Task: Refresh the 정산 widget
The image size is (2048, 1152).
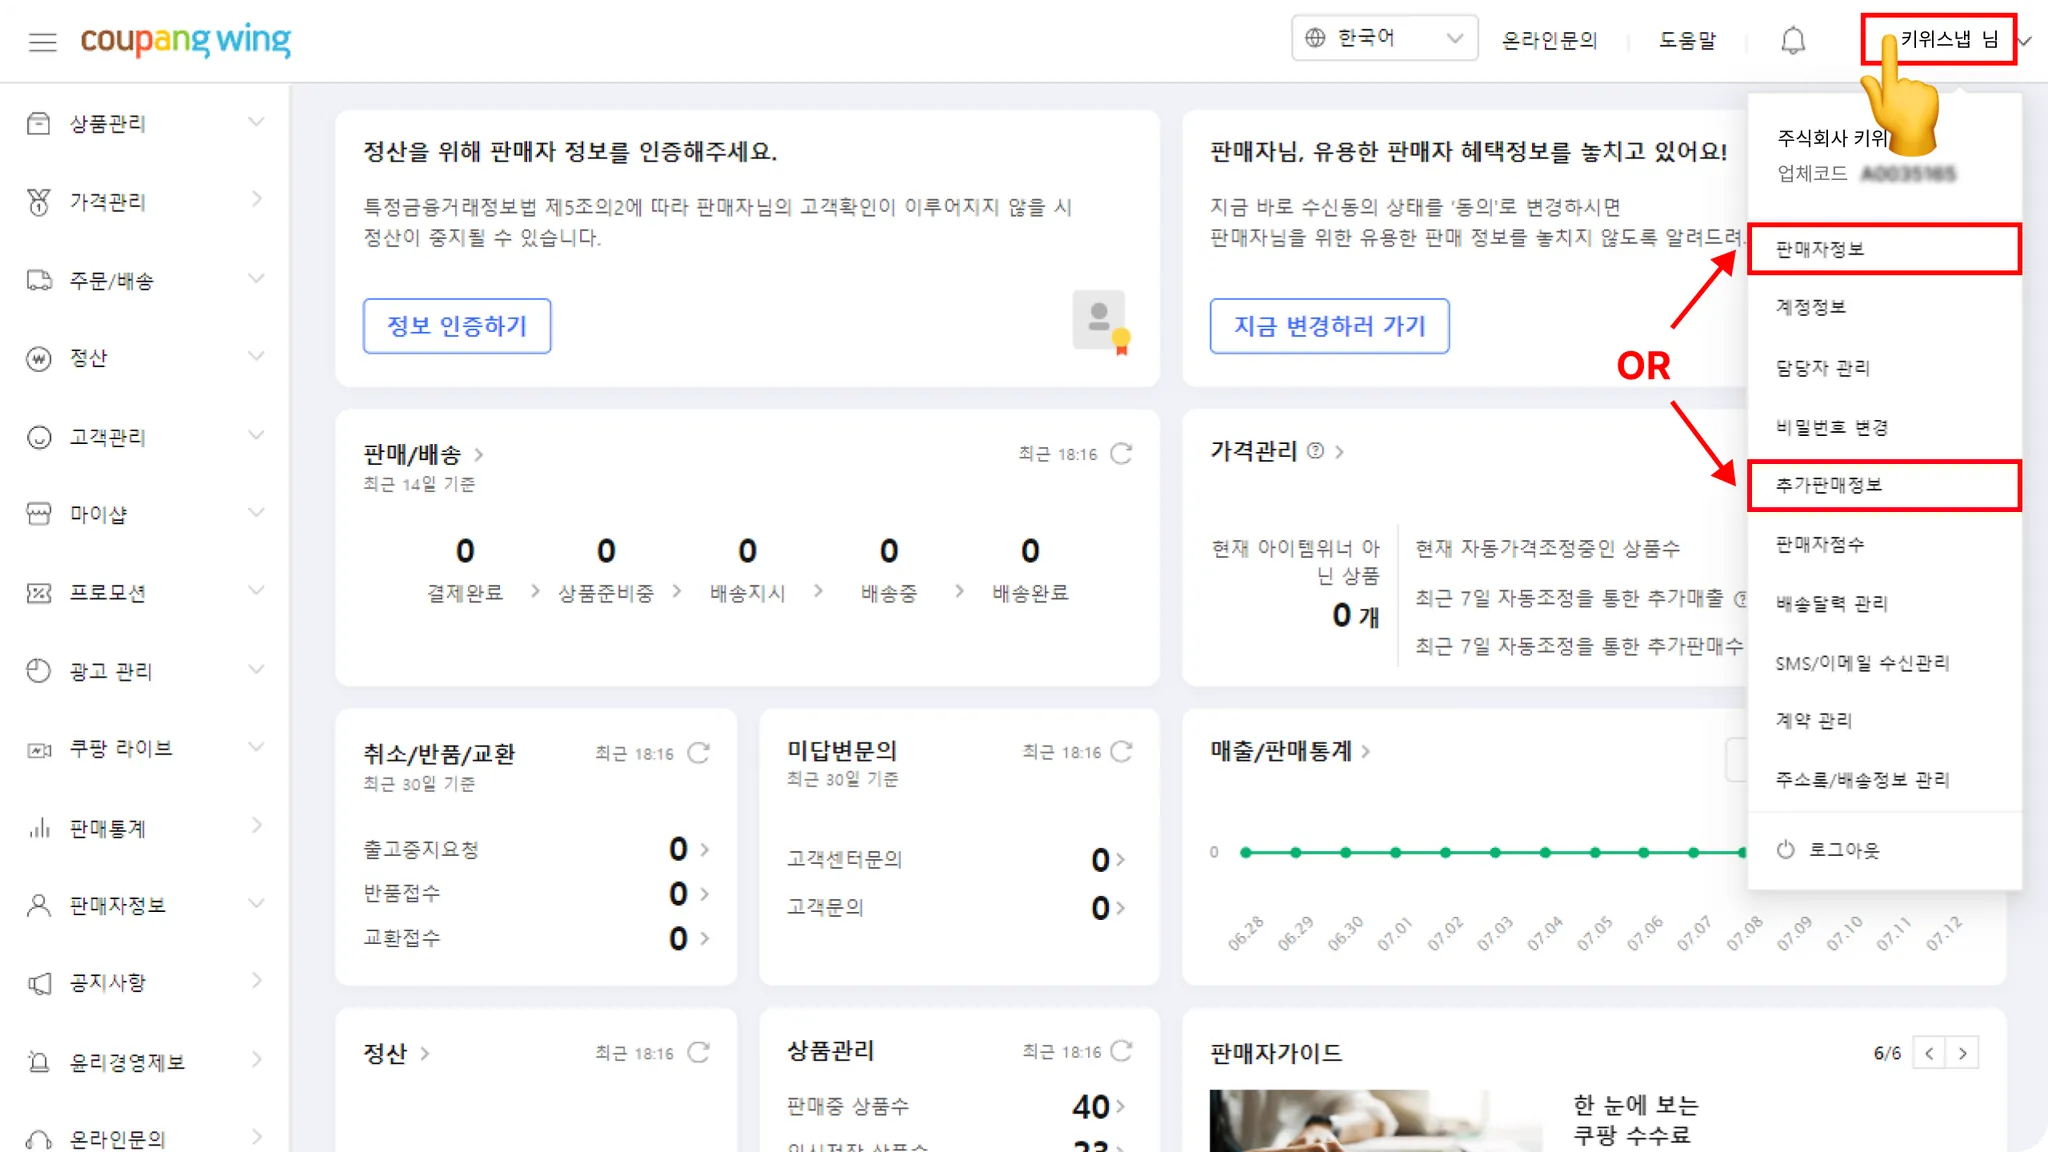Action: point(699,1052)
